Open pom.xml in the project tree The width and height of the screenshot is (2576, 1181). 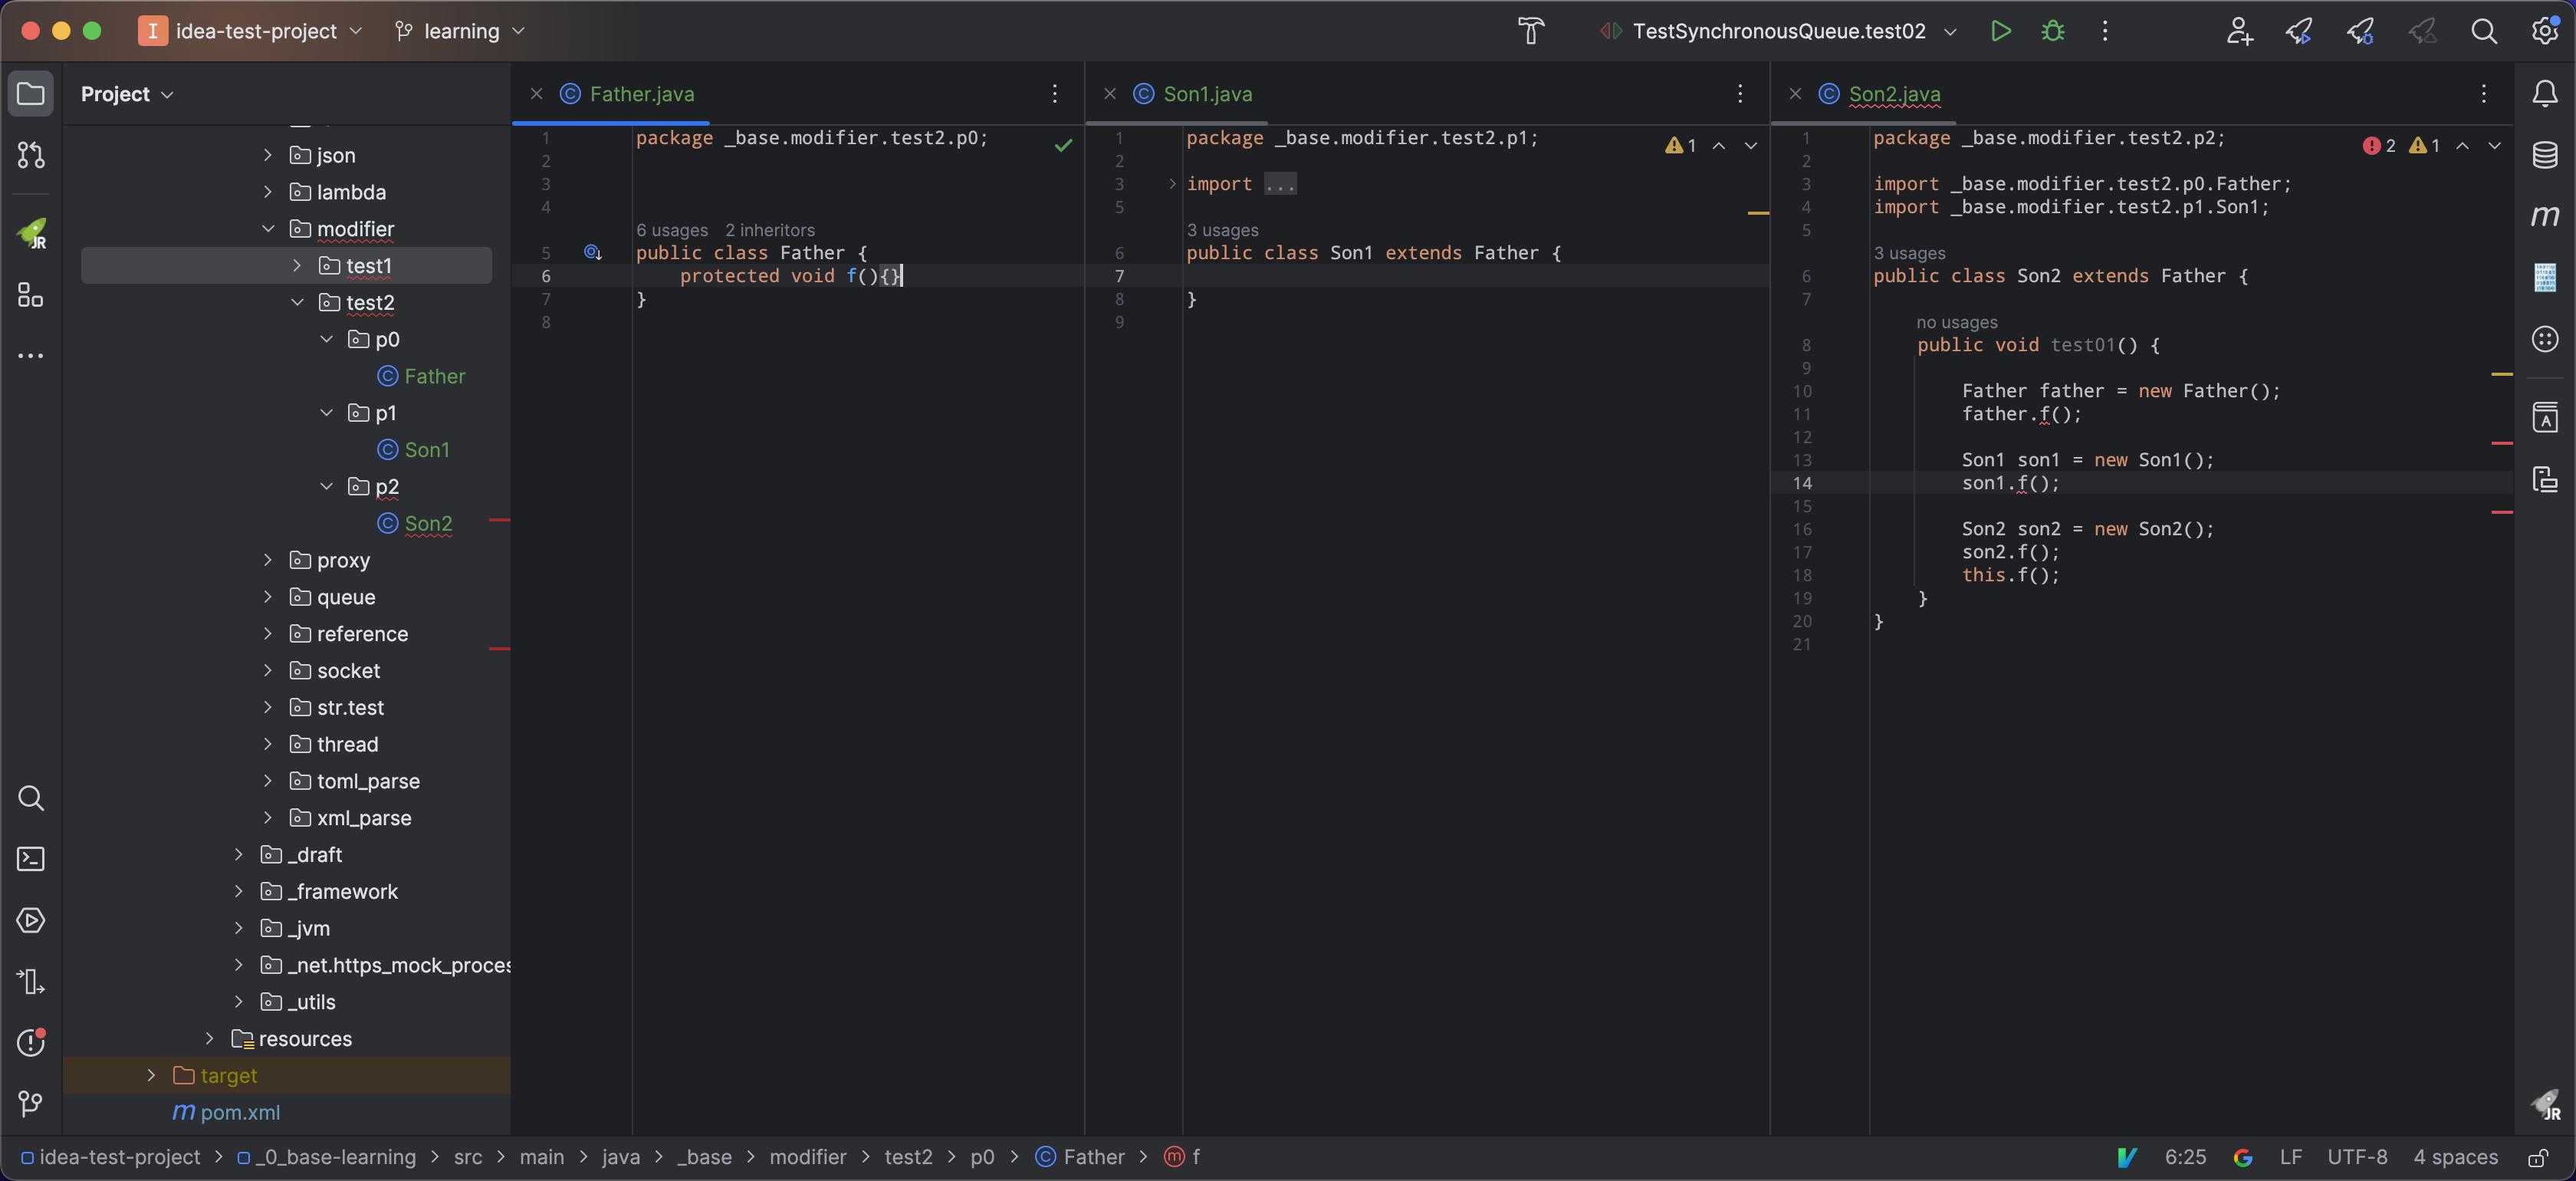click(239, 1112)
